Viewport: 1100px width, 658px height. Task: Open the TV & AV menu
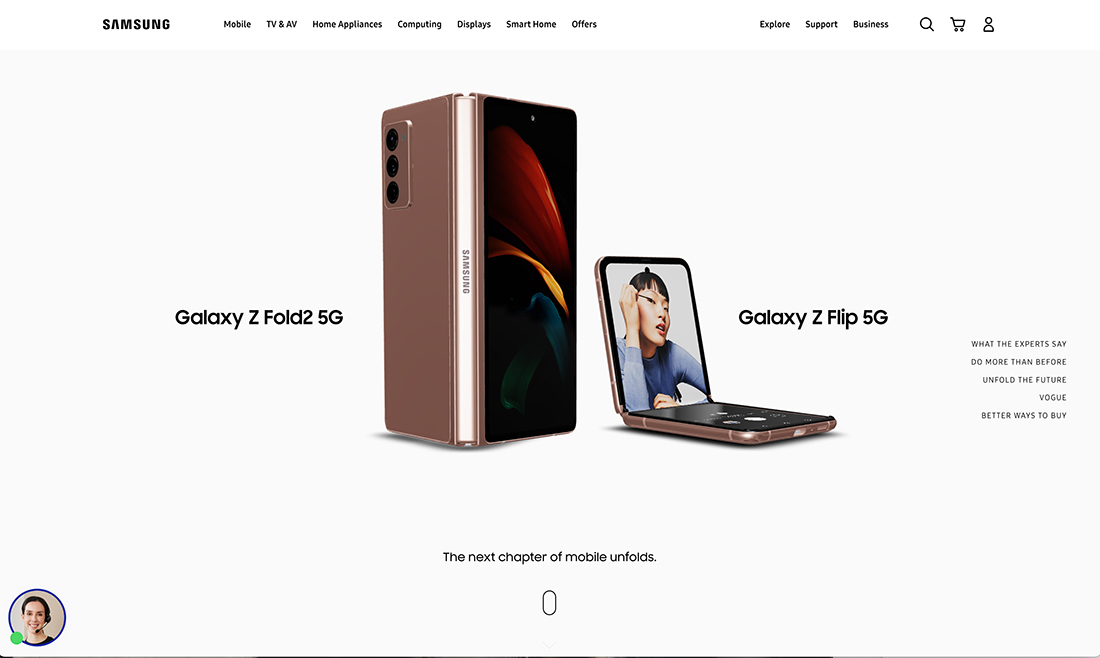coord(281,25)
